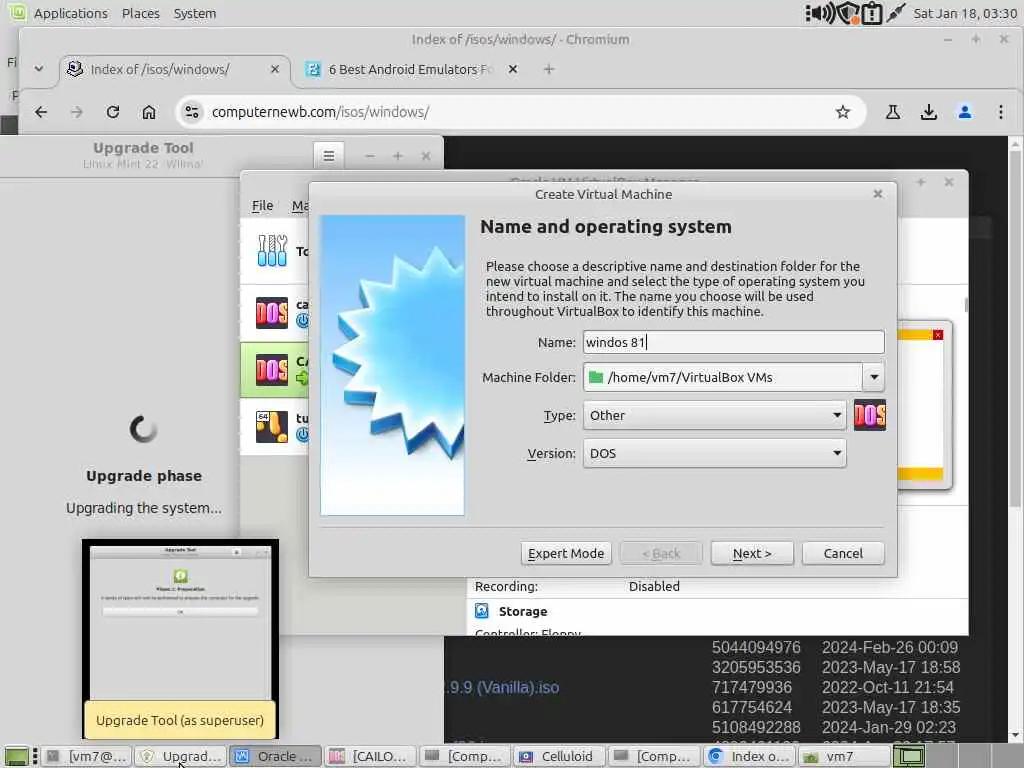
Task: Open the Type dropdown showing Other
Action: tap(714, 415)
